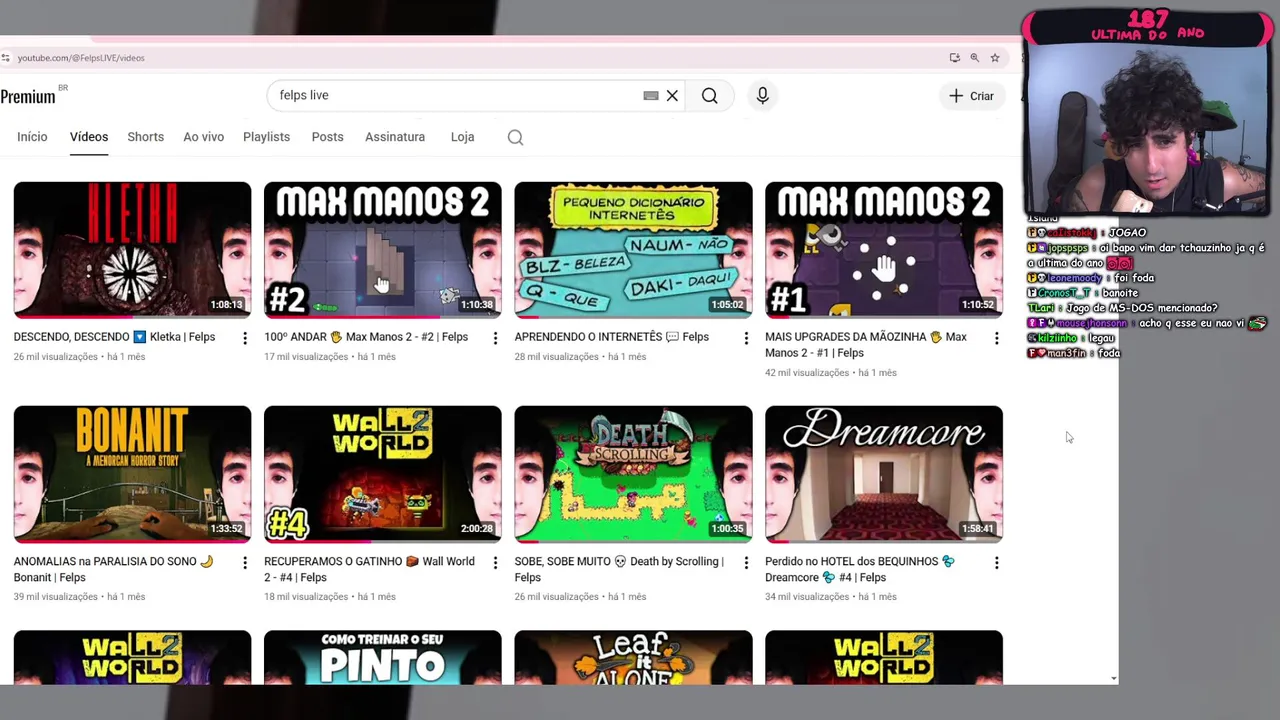Click the install app icon in address bar

[955, 58]
